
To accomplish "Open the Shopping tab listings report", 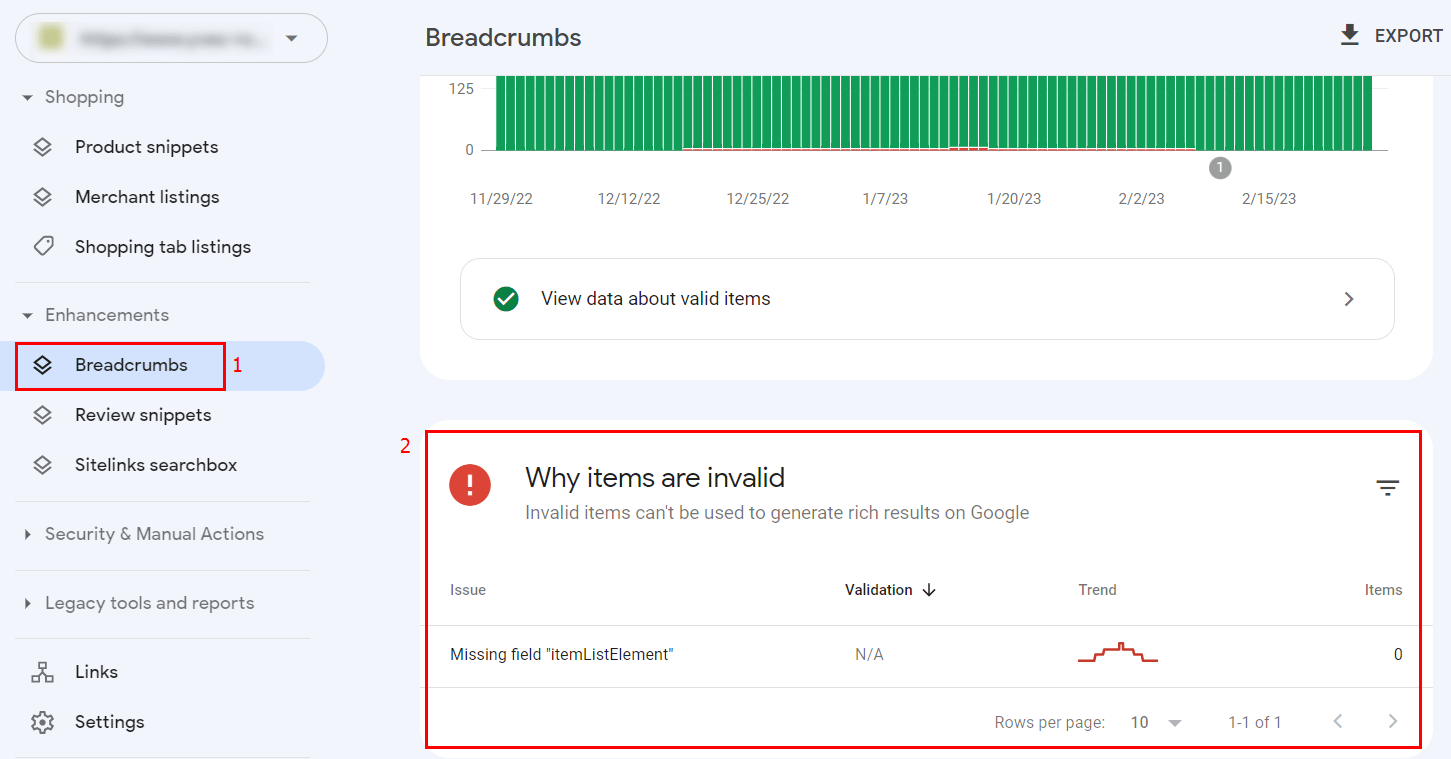I will (x=162, y=246).
